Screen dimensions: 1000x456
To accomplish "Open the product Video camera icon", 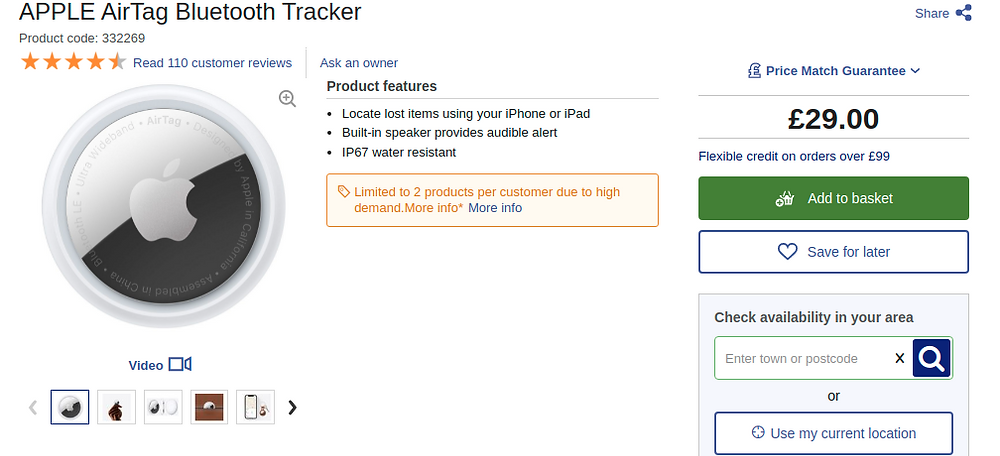I will (180, 365).
